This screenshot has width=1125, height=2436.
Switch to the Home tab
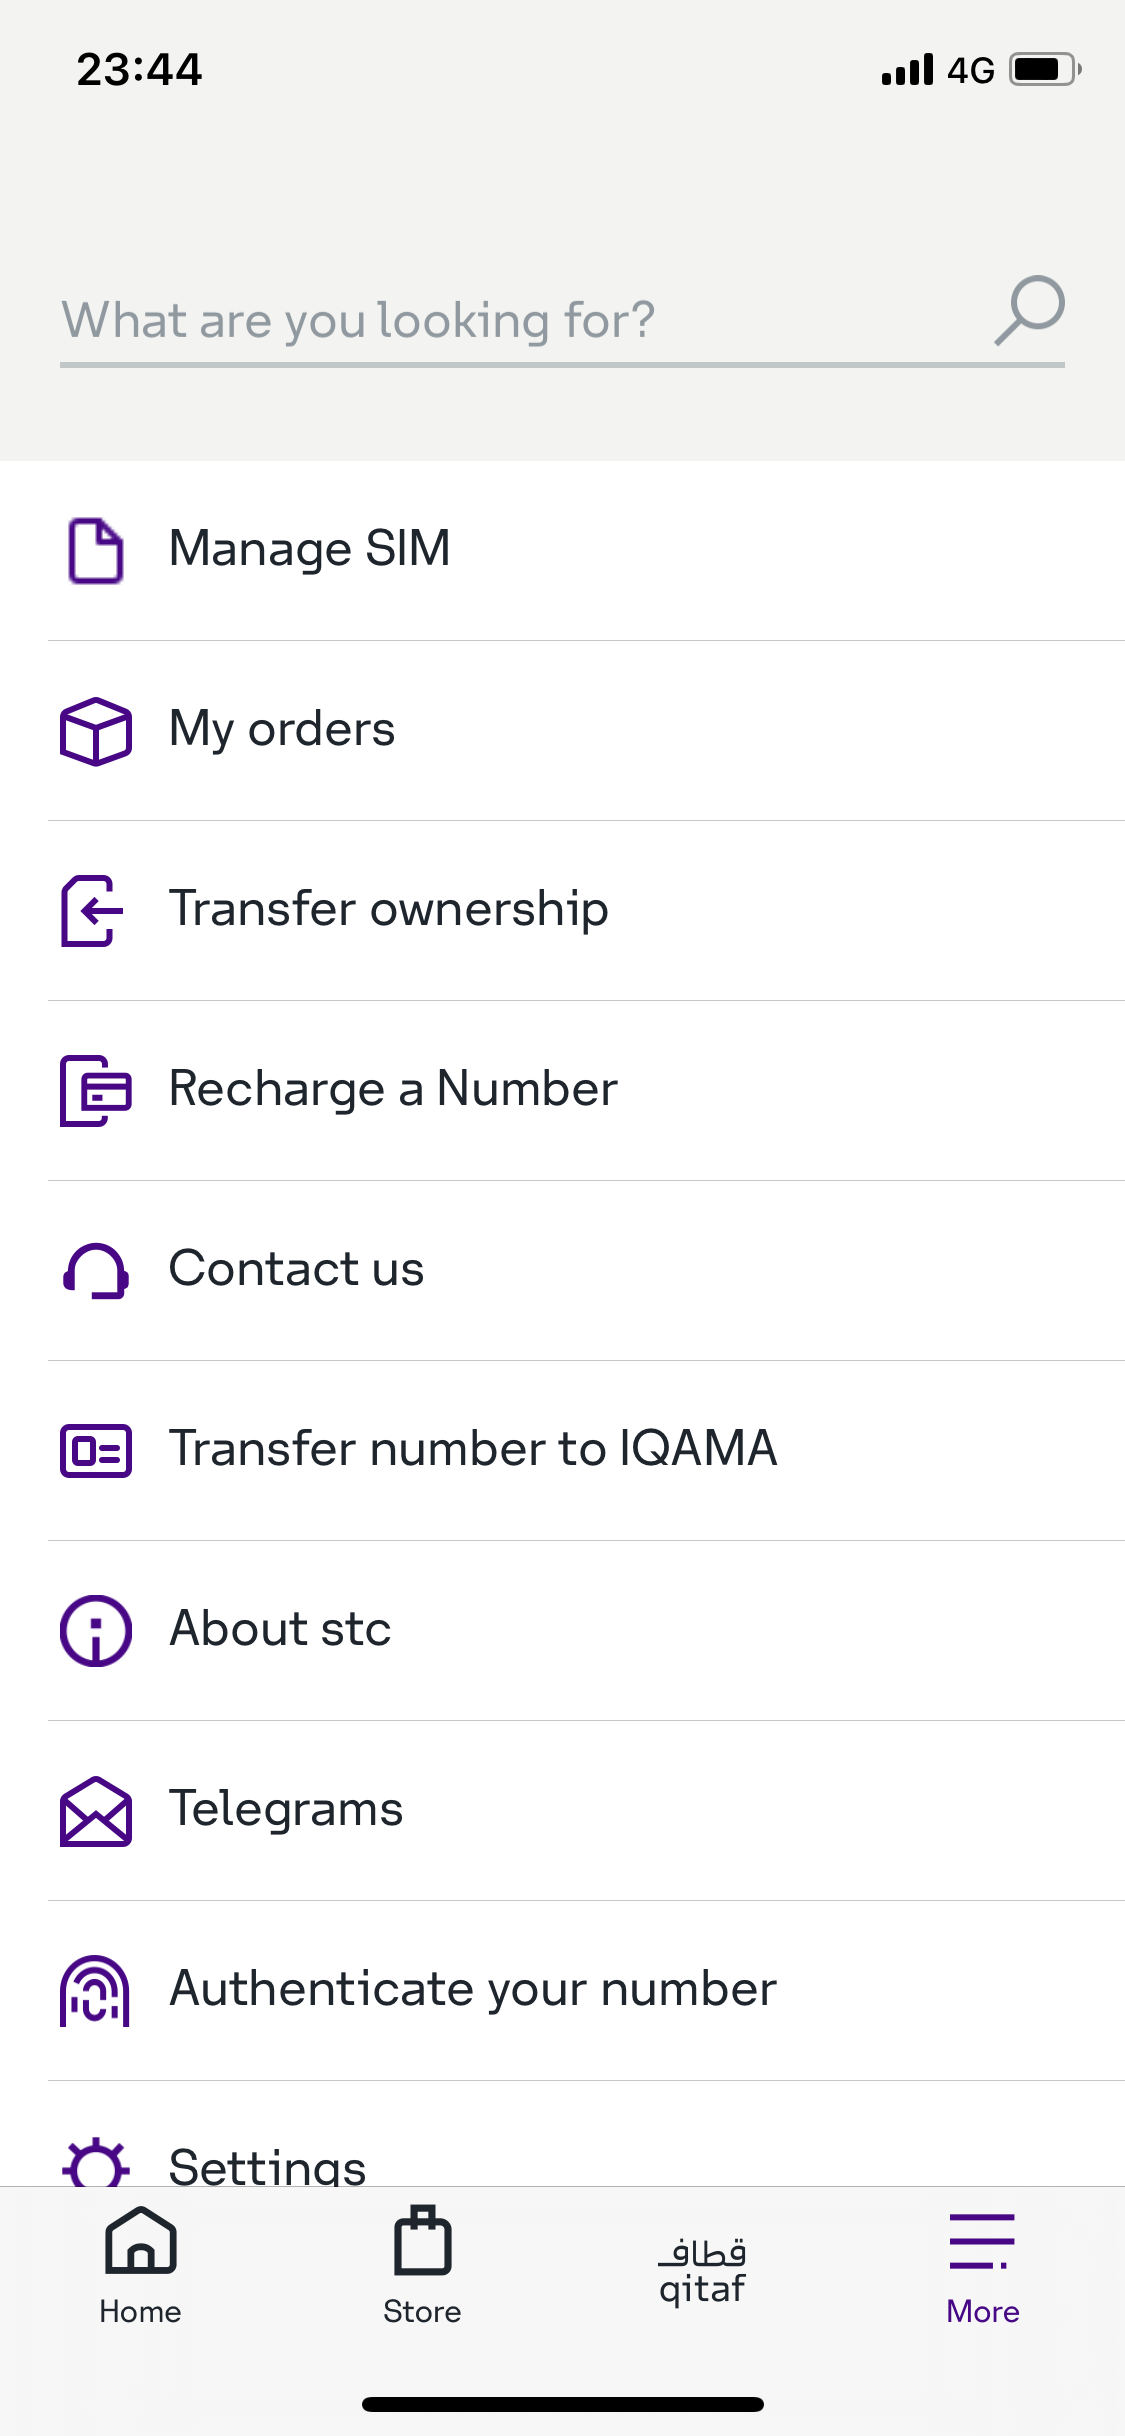click(140, 2266)
